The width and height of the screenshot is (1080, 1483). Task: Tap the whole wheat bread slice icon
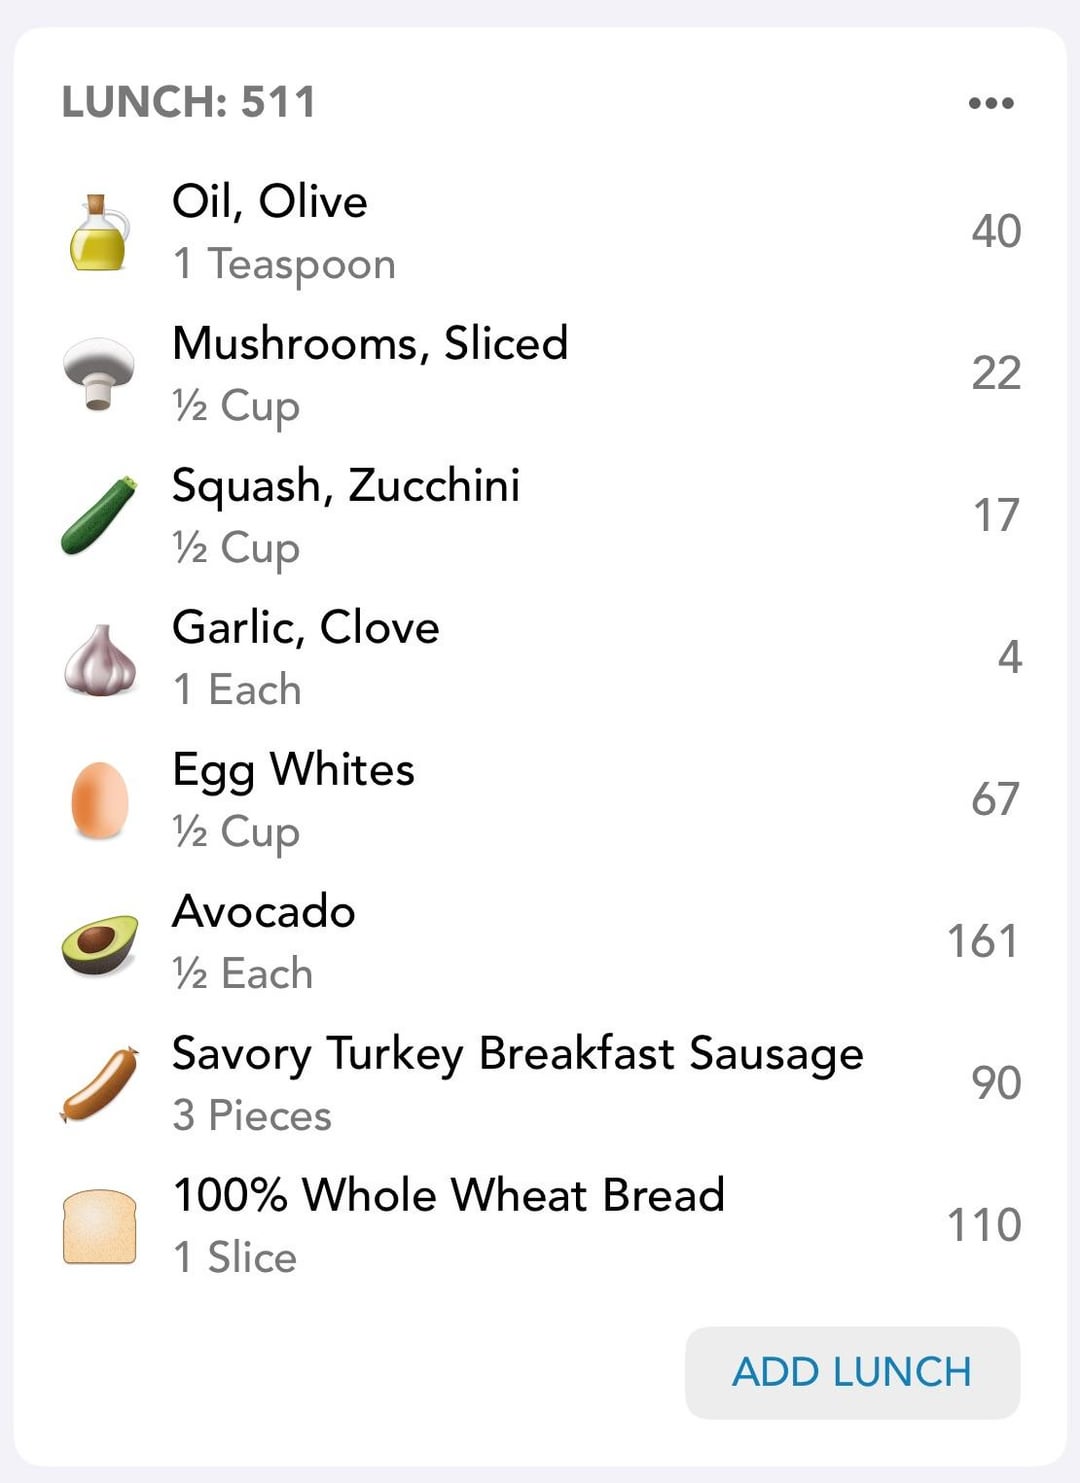tap(99, 1227)
